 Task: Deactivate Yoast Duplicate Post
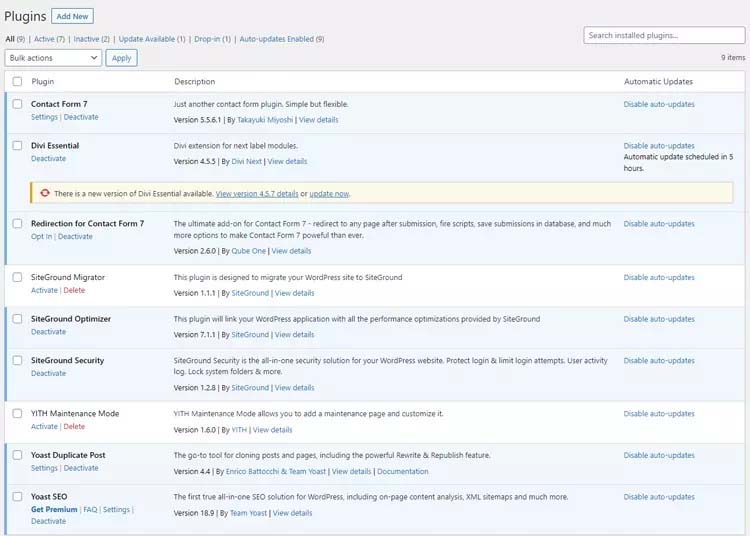tap(81, 468)
